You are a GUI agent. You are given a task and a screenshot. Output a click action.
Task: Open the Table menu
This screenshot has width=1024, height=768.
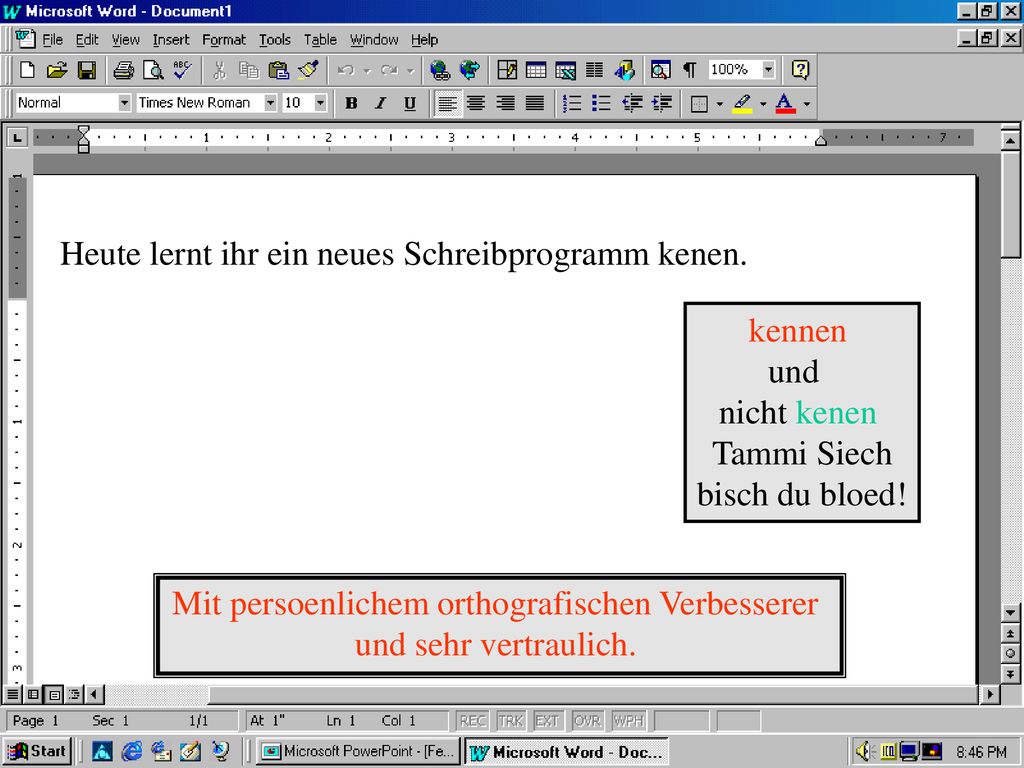click(x=320, y=40)
